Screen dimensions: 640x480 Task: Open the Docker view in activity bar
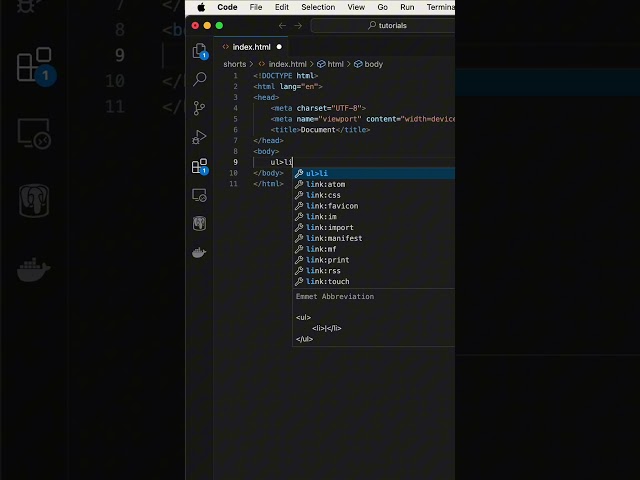[199, 252]
